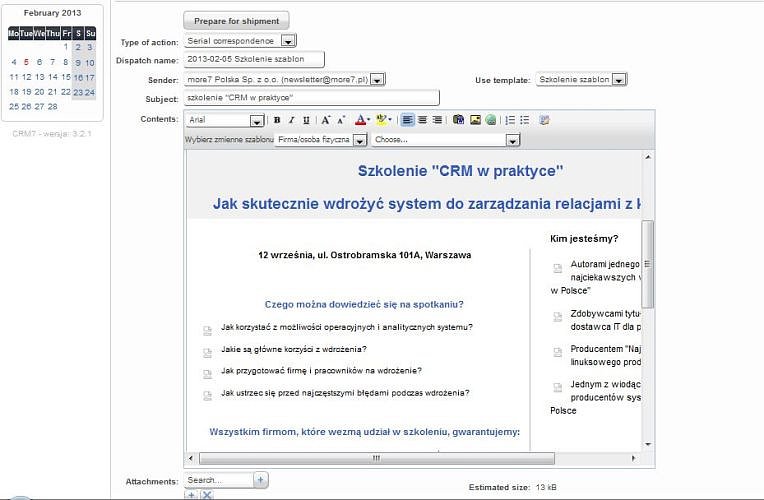The width and height of the screenshot is (764, 500).
Task: Click heading Czego można dowiedzieć się na spotkaniu?
Action: [x=364, y=305]
